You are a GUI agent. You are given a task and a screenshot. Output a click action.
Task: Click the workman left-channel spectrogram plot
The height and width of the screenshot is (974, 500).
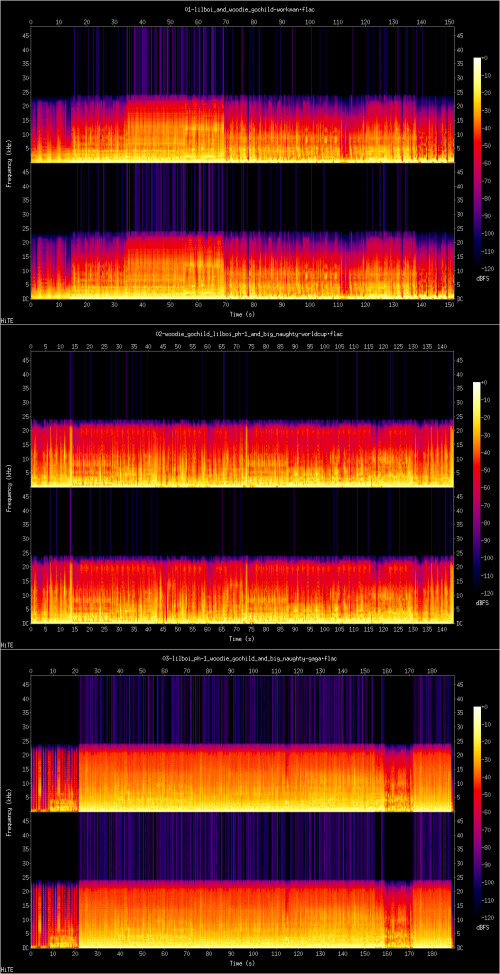pyautogui.click(x=242, y=94)
